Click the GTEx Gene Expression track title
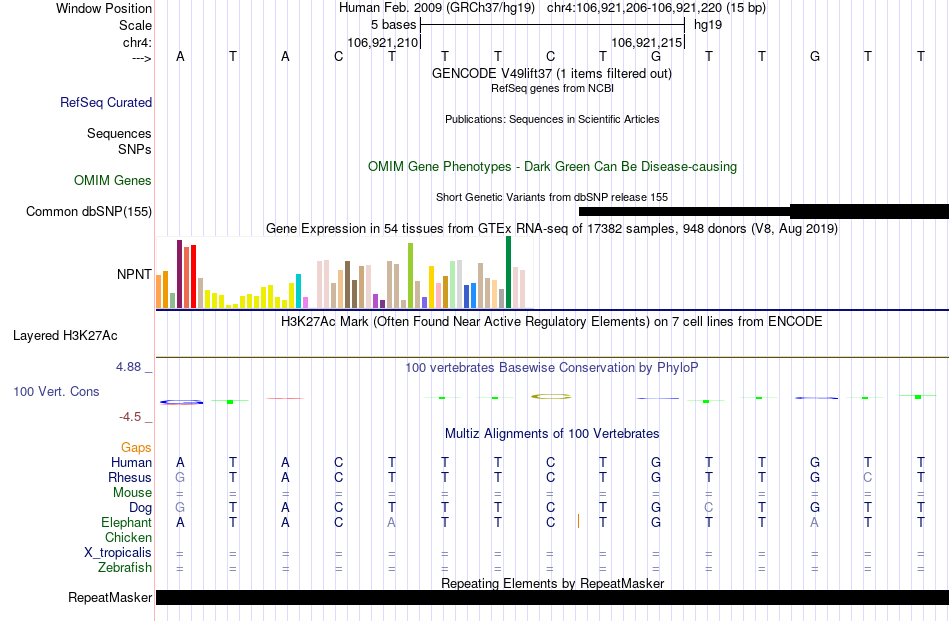Viewport: 950px width, 621px height. tap(552, 228)
